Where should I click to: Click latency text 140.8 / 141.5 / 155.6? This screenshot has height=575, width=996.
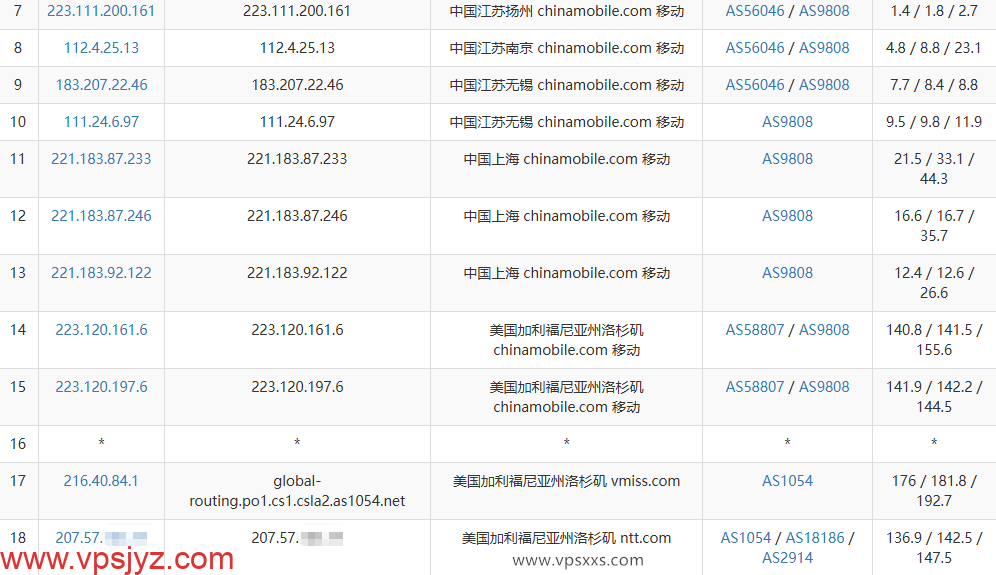934,340
